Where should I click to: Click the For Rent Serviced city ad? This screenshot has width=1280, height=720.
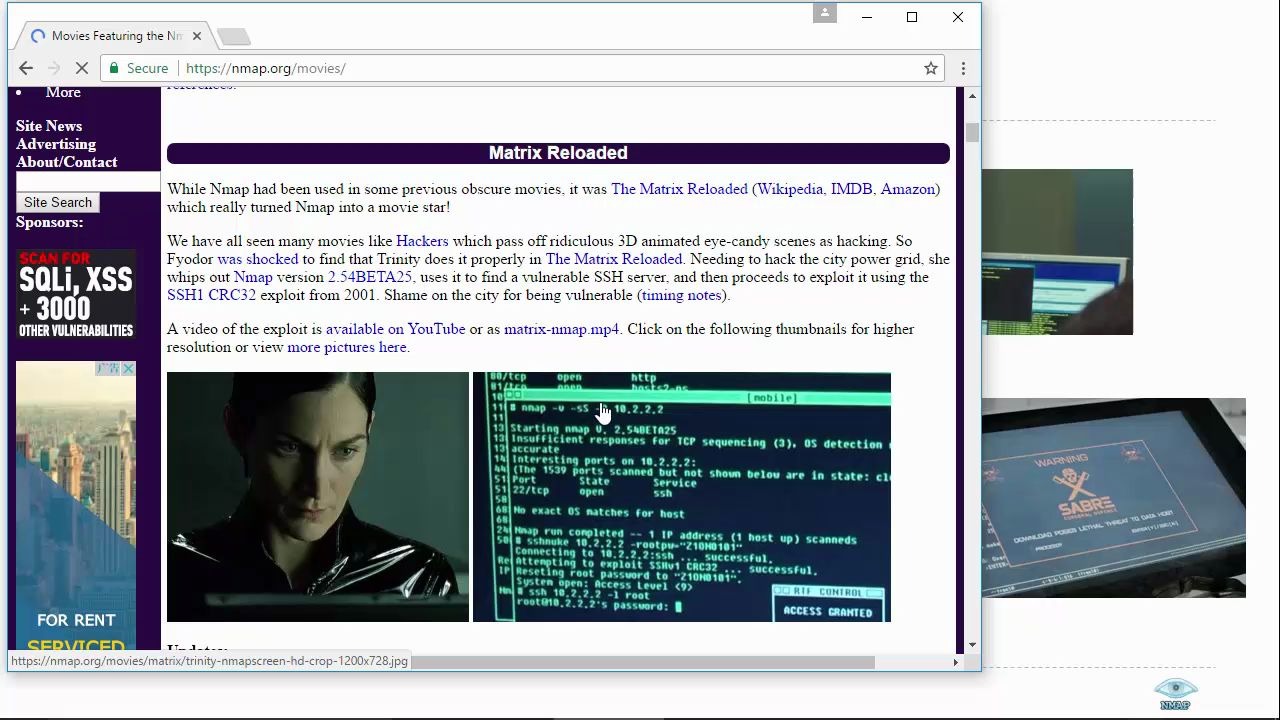(x=76, y=506)
